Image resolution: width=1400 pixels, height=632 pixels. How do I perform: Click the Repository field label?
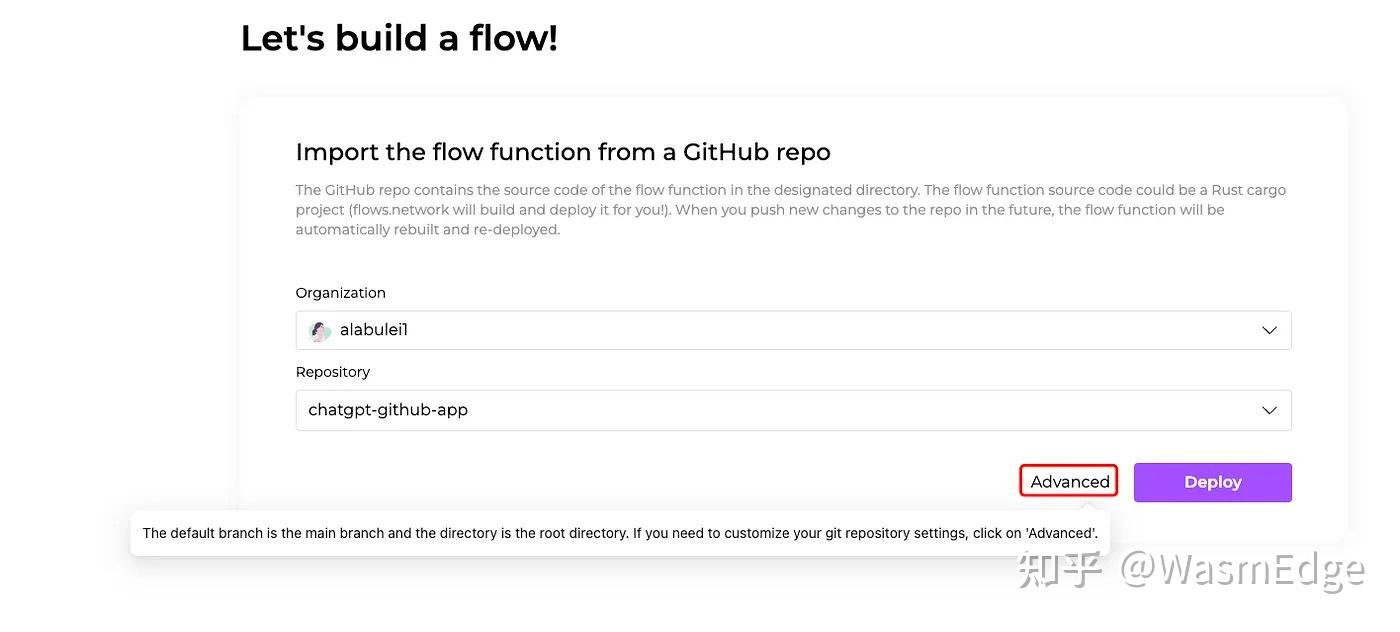[x=332, y=372]
